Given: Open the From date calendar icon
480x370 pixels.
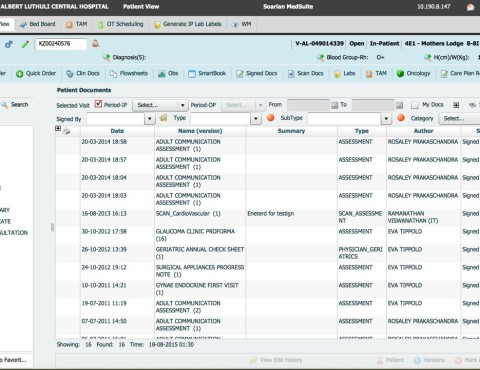Looking at the screenshot, I should click(x=335, y=105).
